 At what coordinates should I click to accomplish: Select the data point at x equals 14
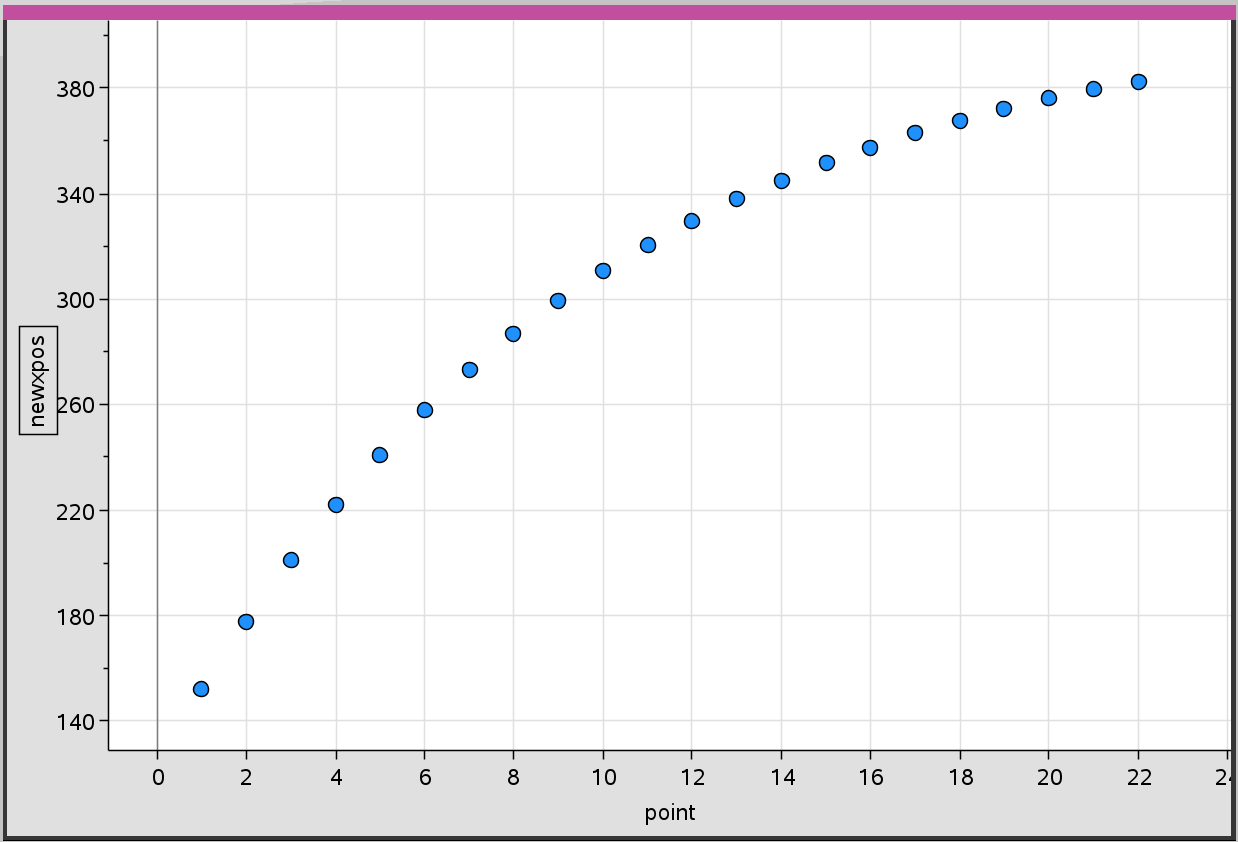(782, 181)
